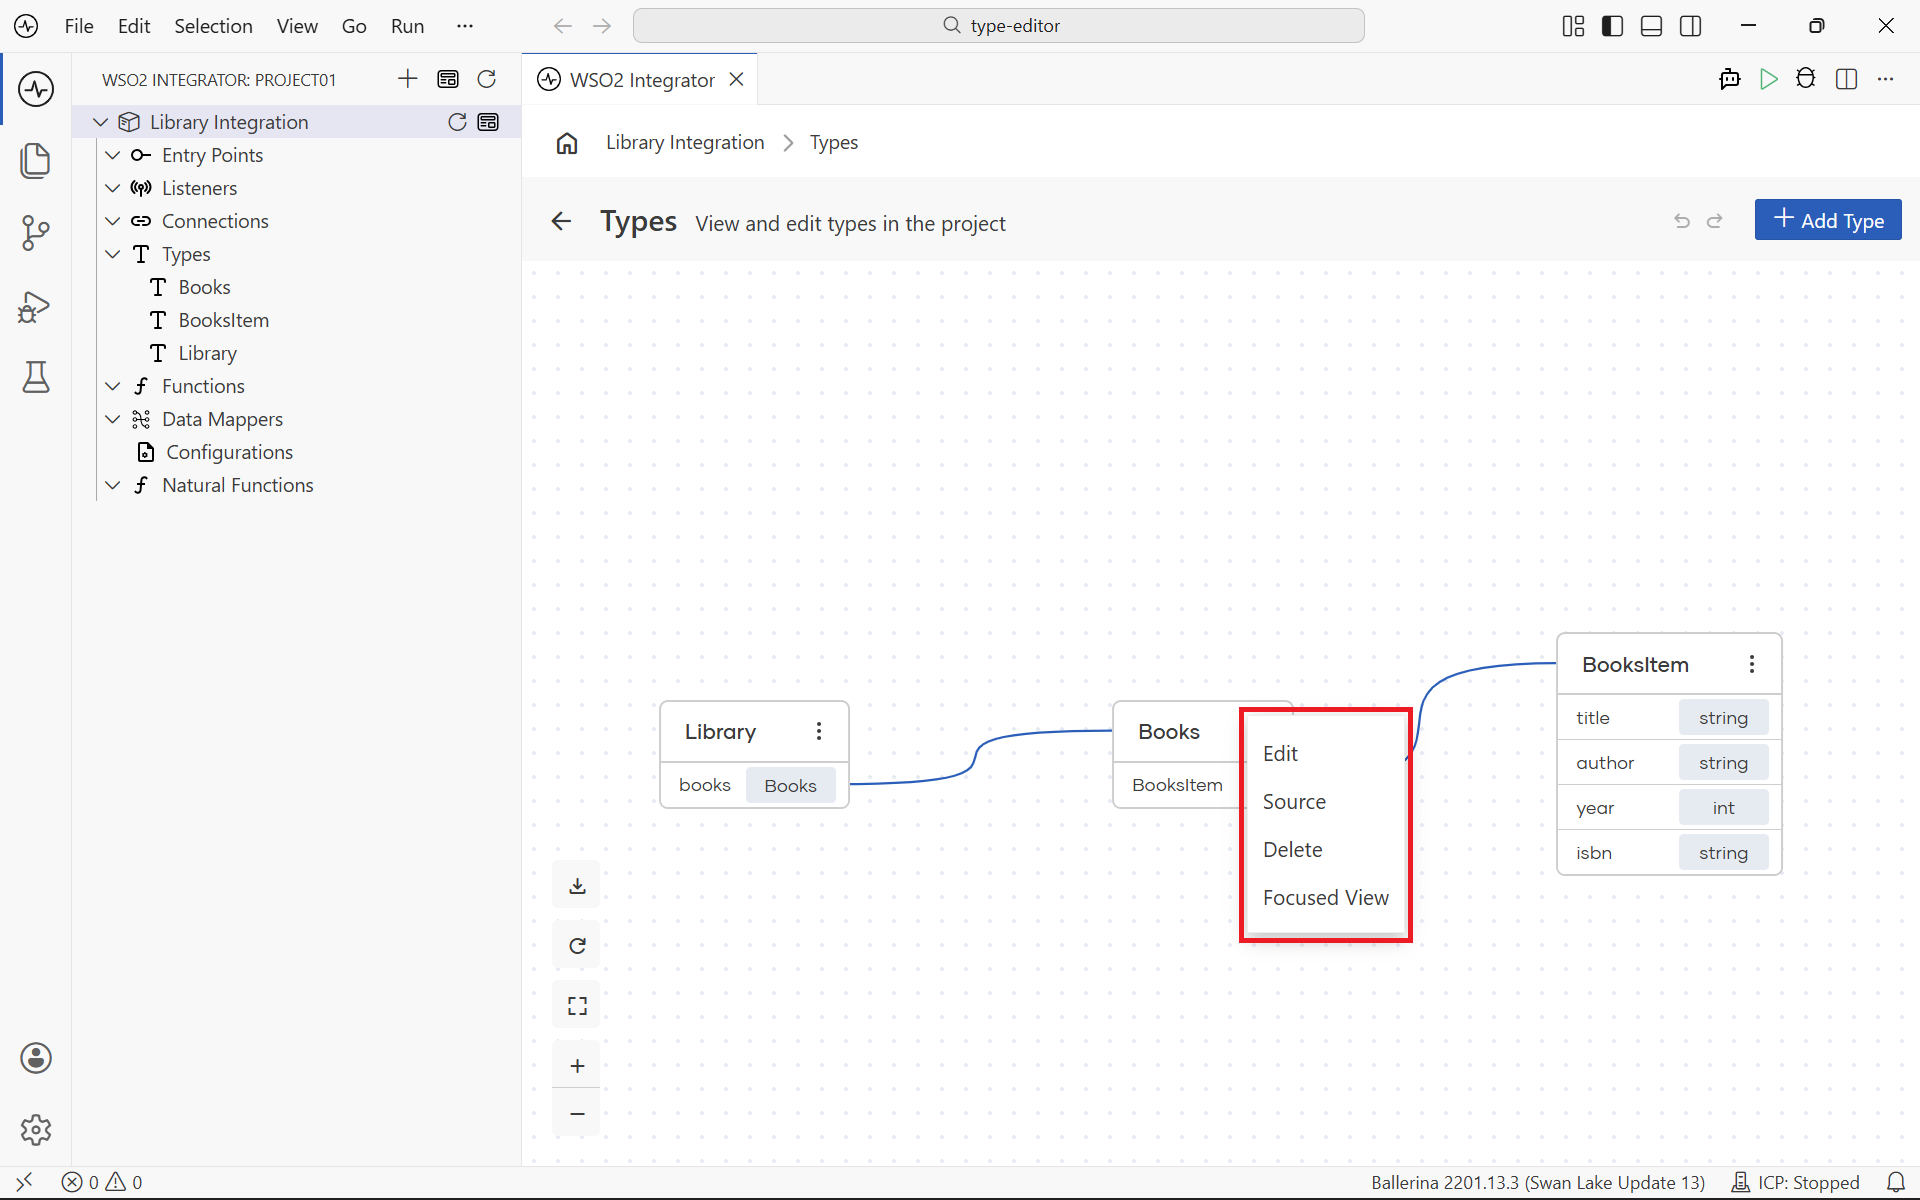
Task: Go back using the Types arrow
Action: [562, 221]
